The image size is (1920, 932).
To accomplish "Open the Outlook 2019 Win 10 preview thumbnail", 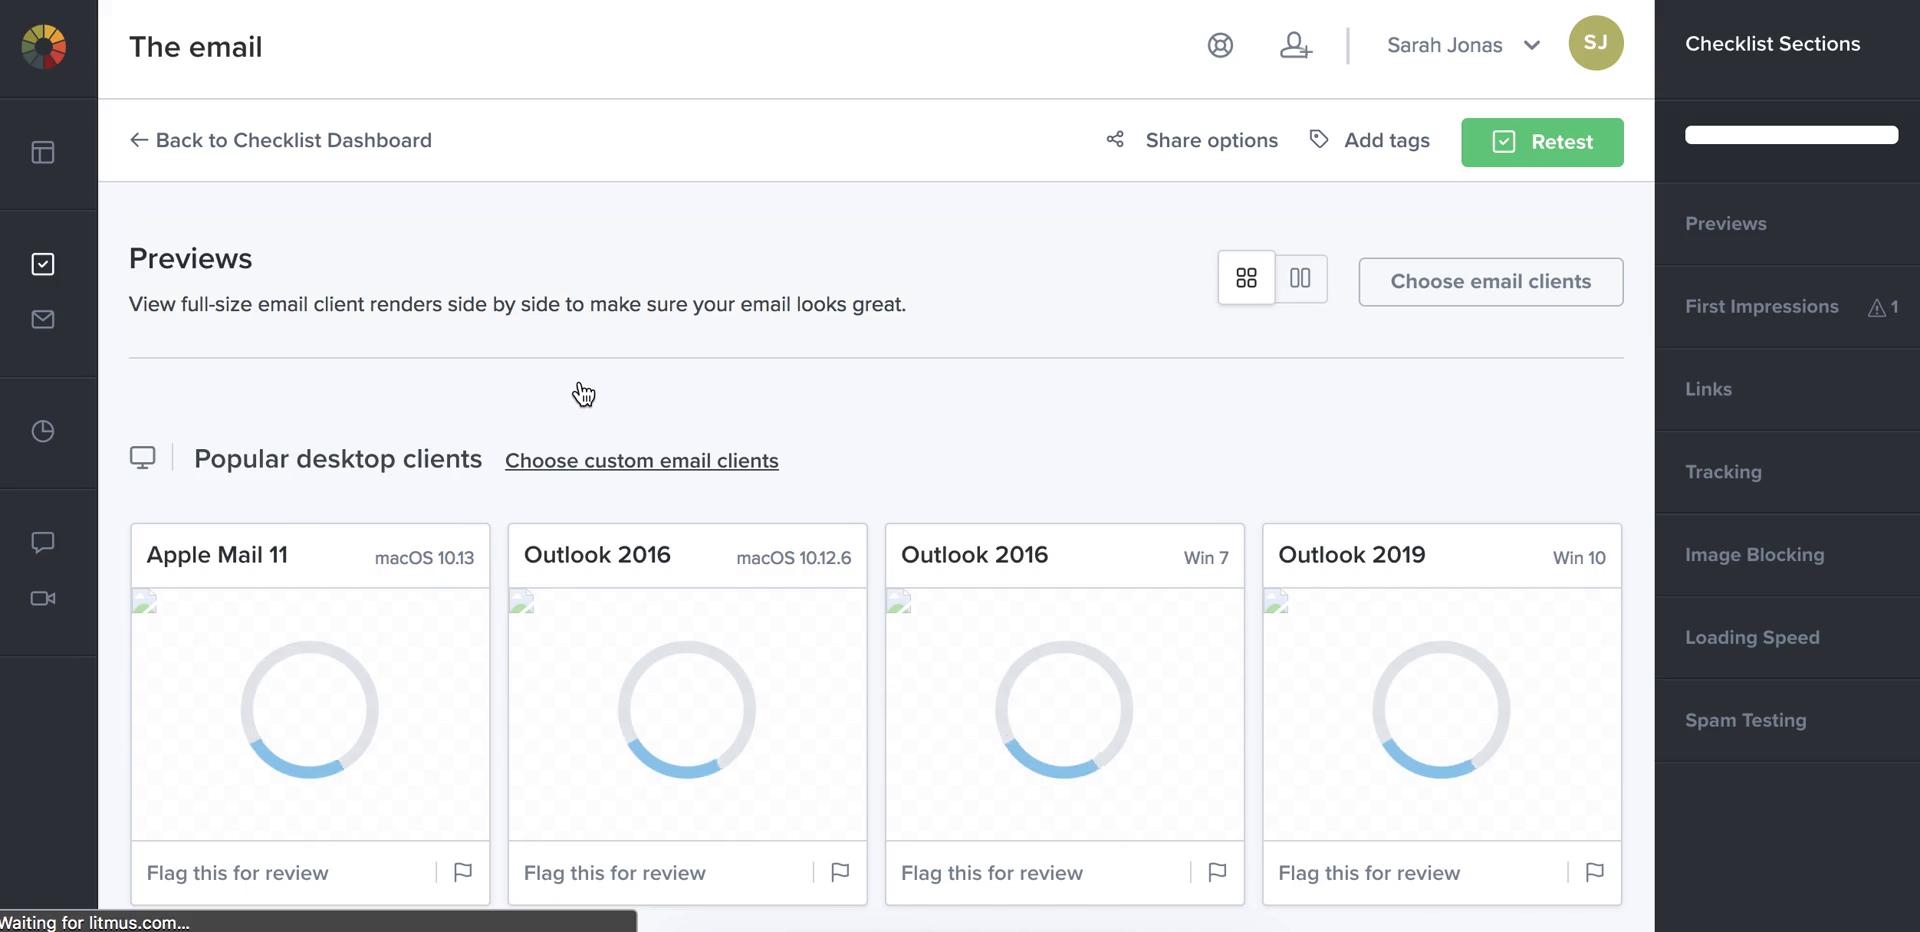I will click(x=1441, y=712).
